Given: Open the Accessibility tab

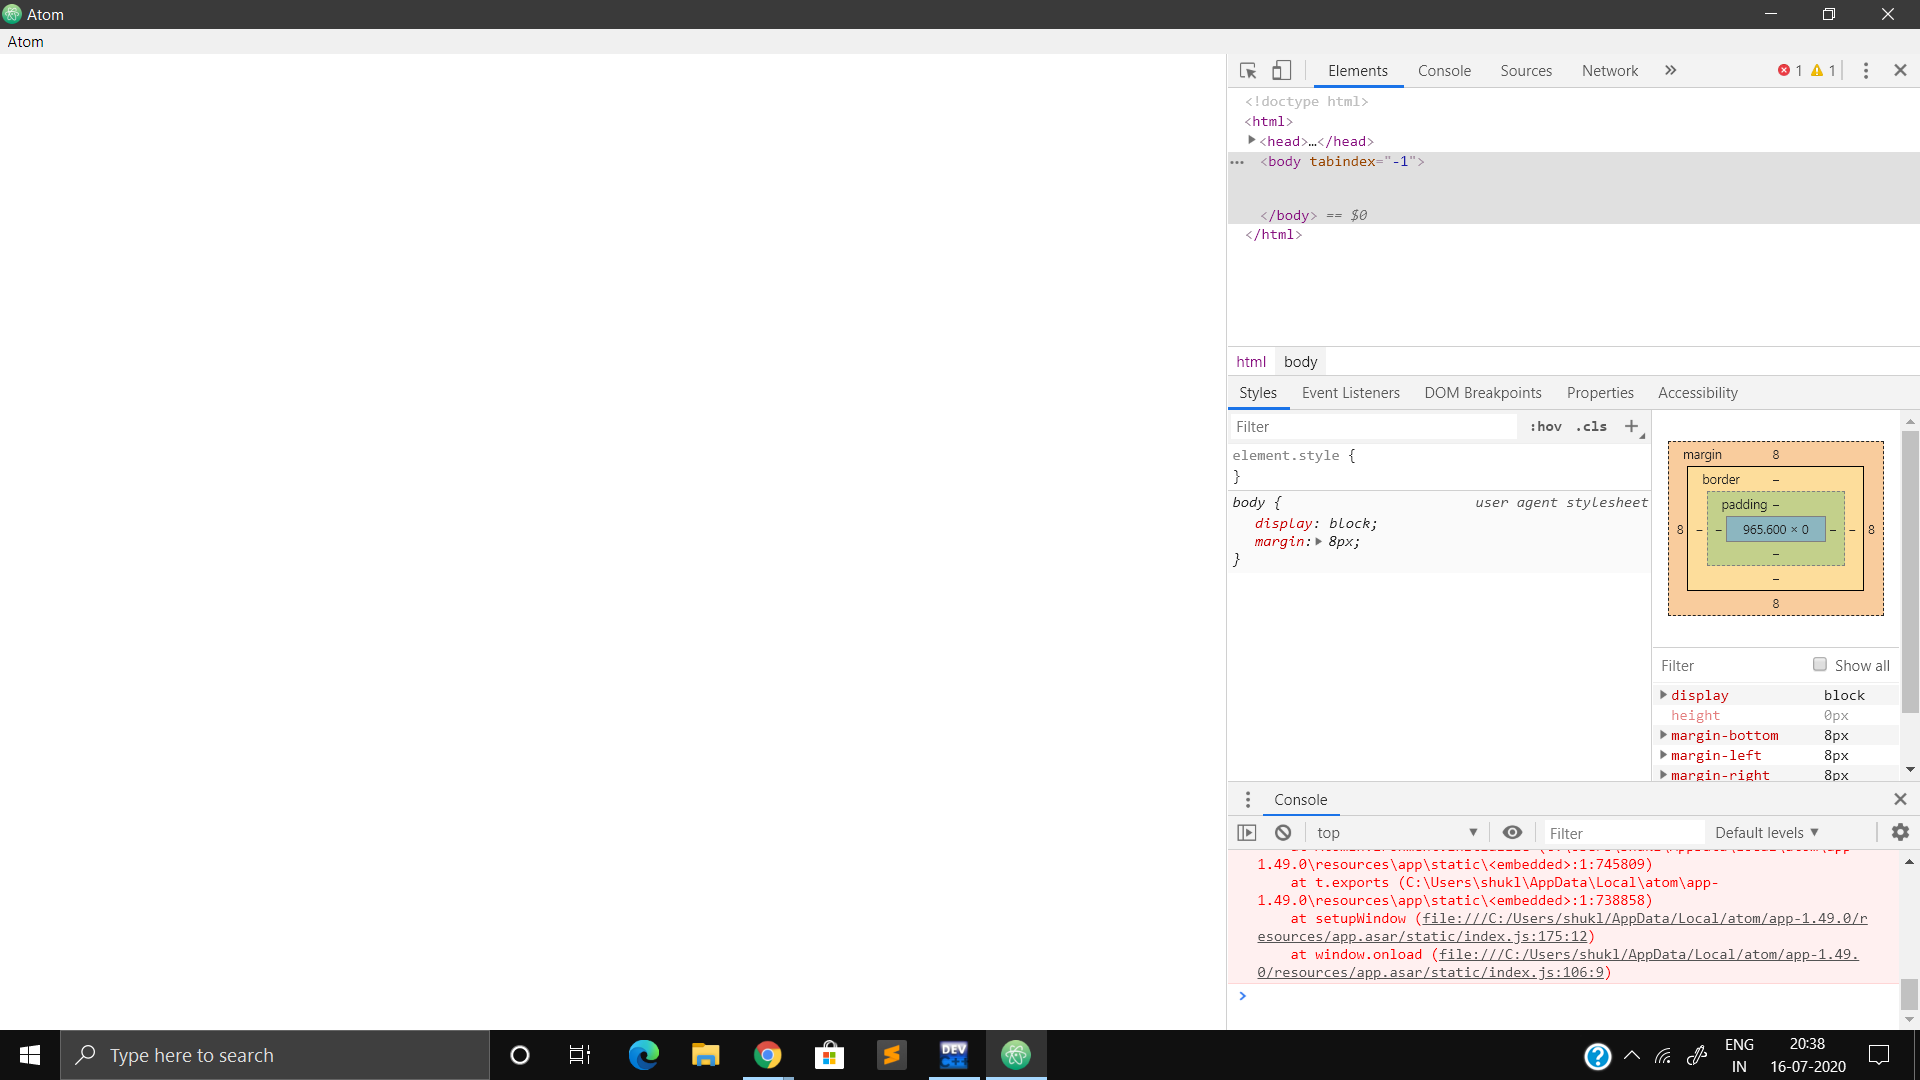Looking at the screenshot, I should point(1698,393).
